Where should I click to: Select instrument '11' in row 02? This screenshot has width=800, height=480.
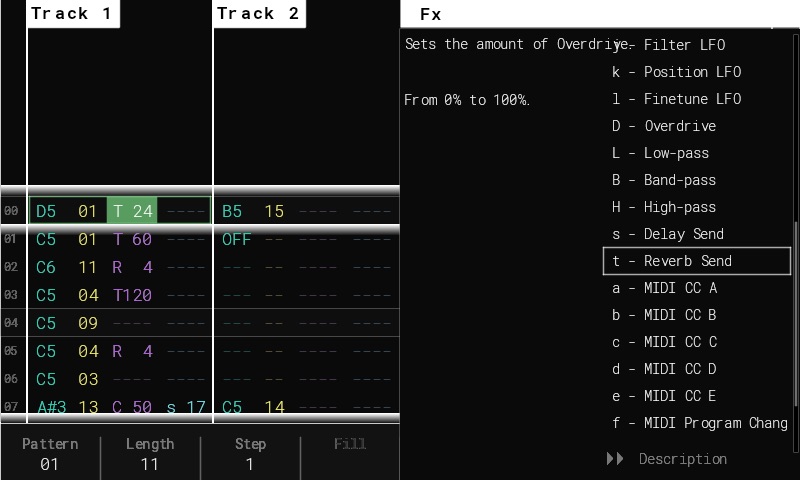coord(88,267)
